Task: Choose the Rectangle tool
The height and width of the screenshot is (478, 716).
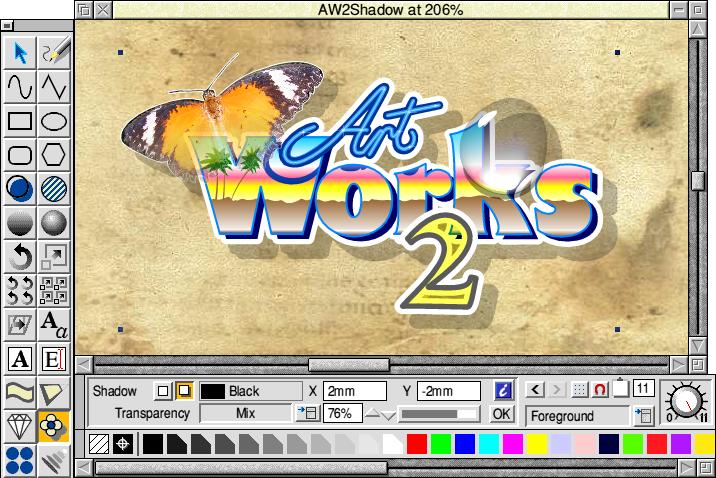Action: [x=20, y=121]
